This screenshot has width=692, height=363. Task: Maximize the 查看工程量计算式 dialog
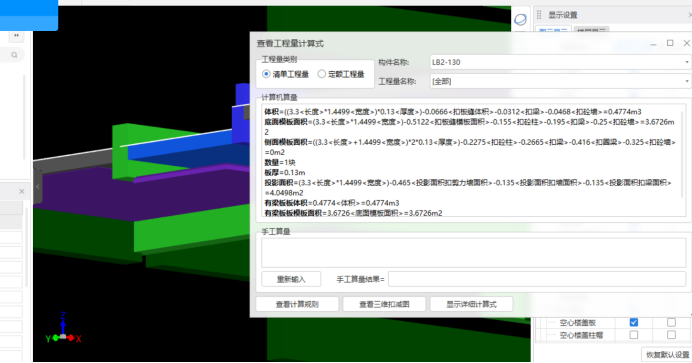point(670,43)
